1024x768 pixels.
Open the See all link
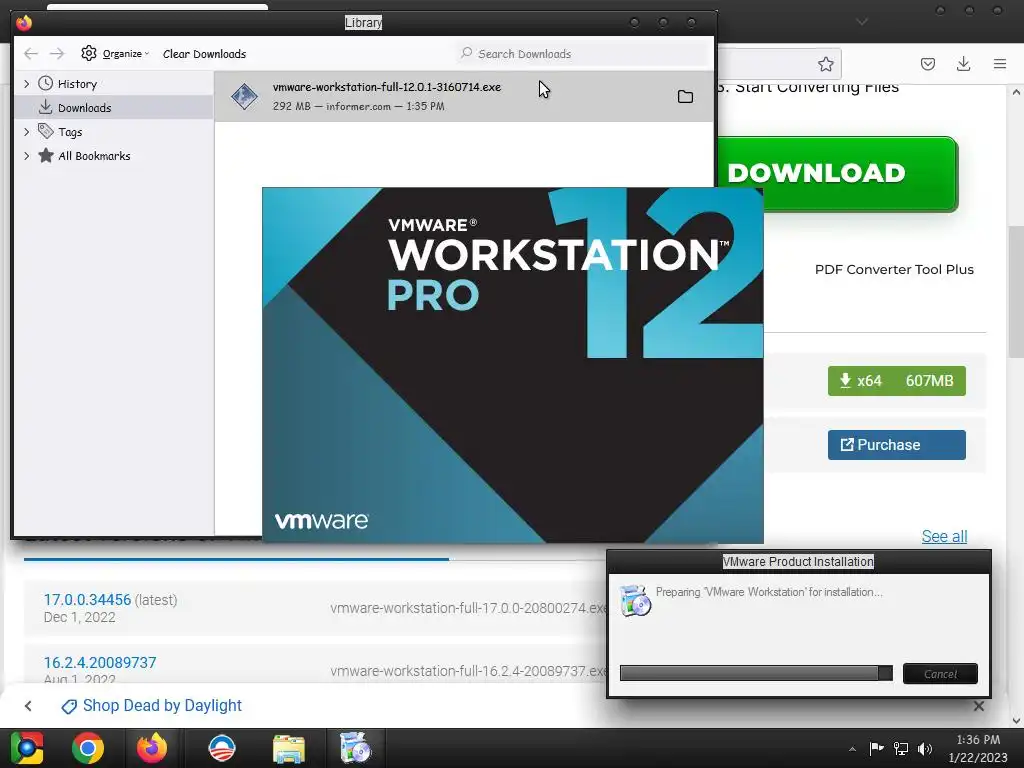pos(944,536)
